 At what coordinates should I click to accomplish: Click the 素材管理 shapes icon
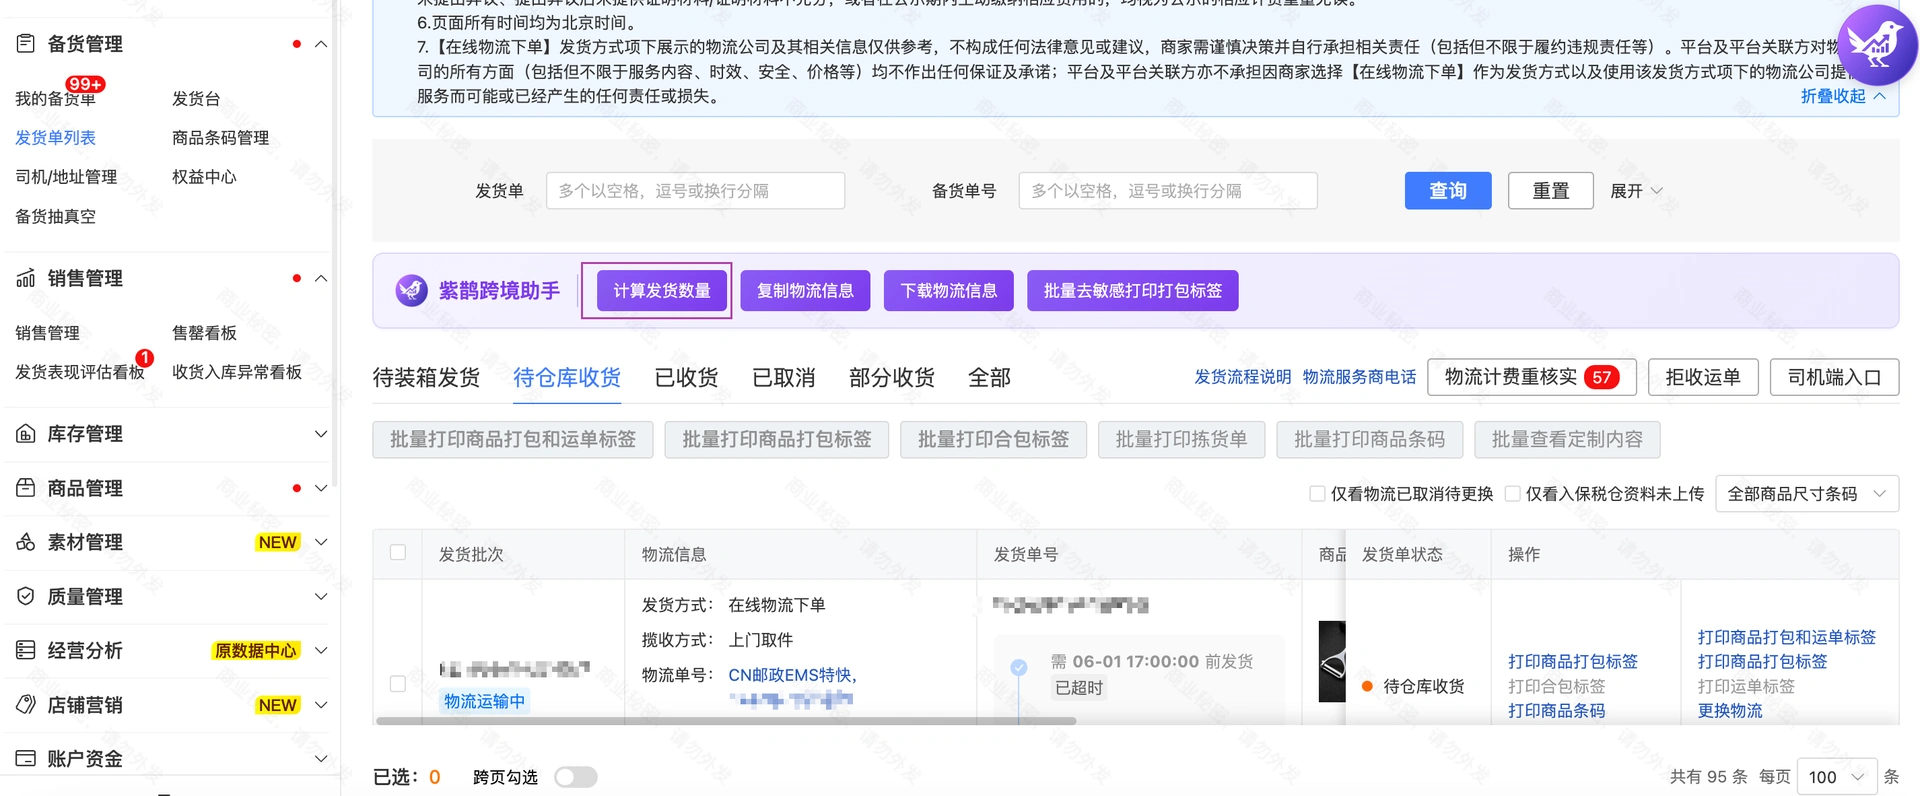tap(26, 541)
